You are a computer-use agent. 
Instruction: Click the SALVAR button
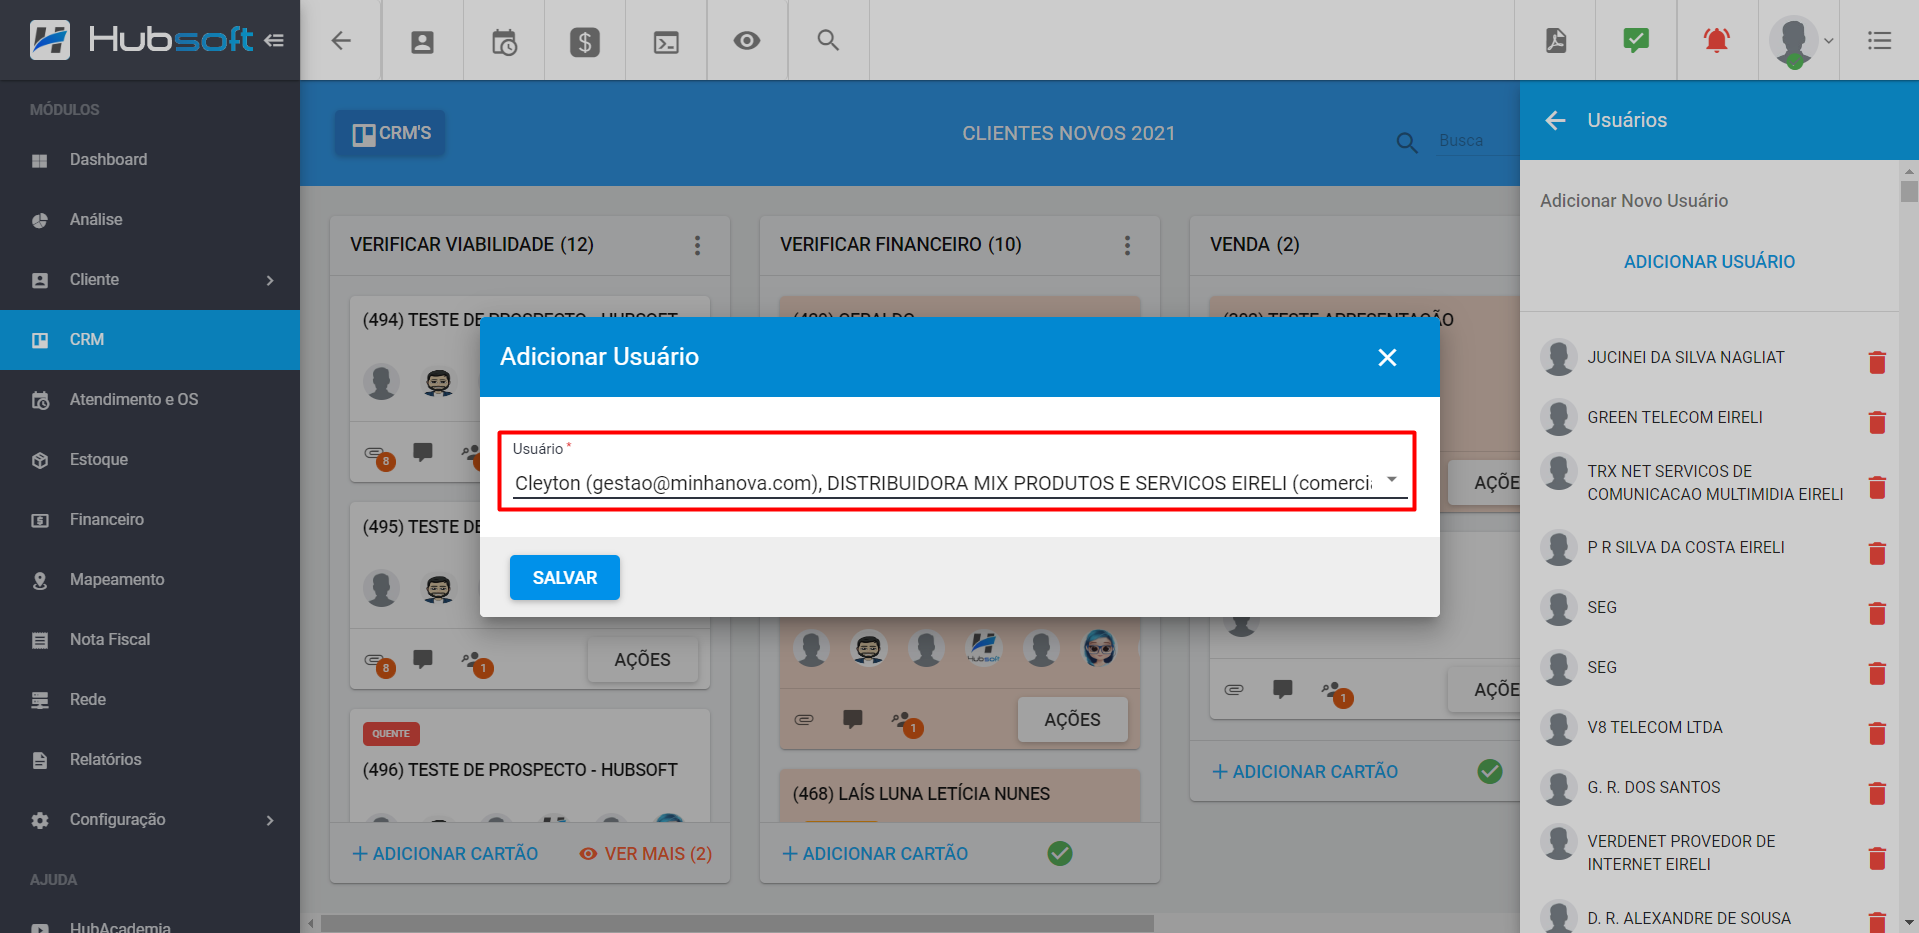coord(565,577)
